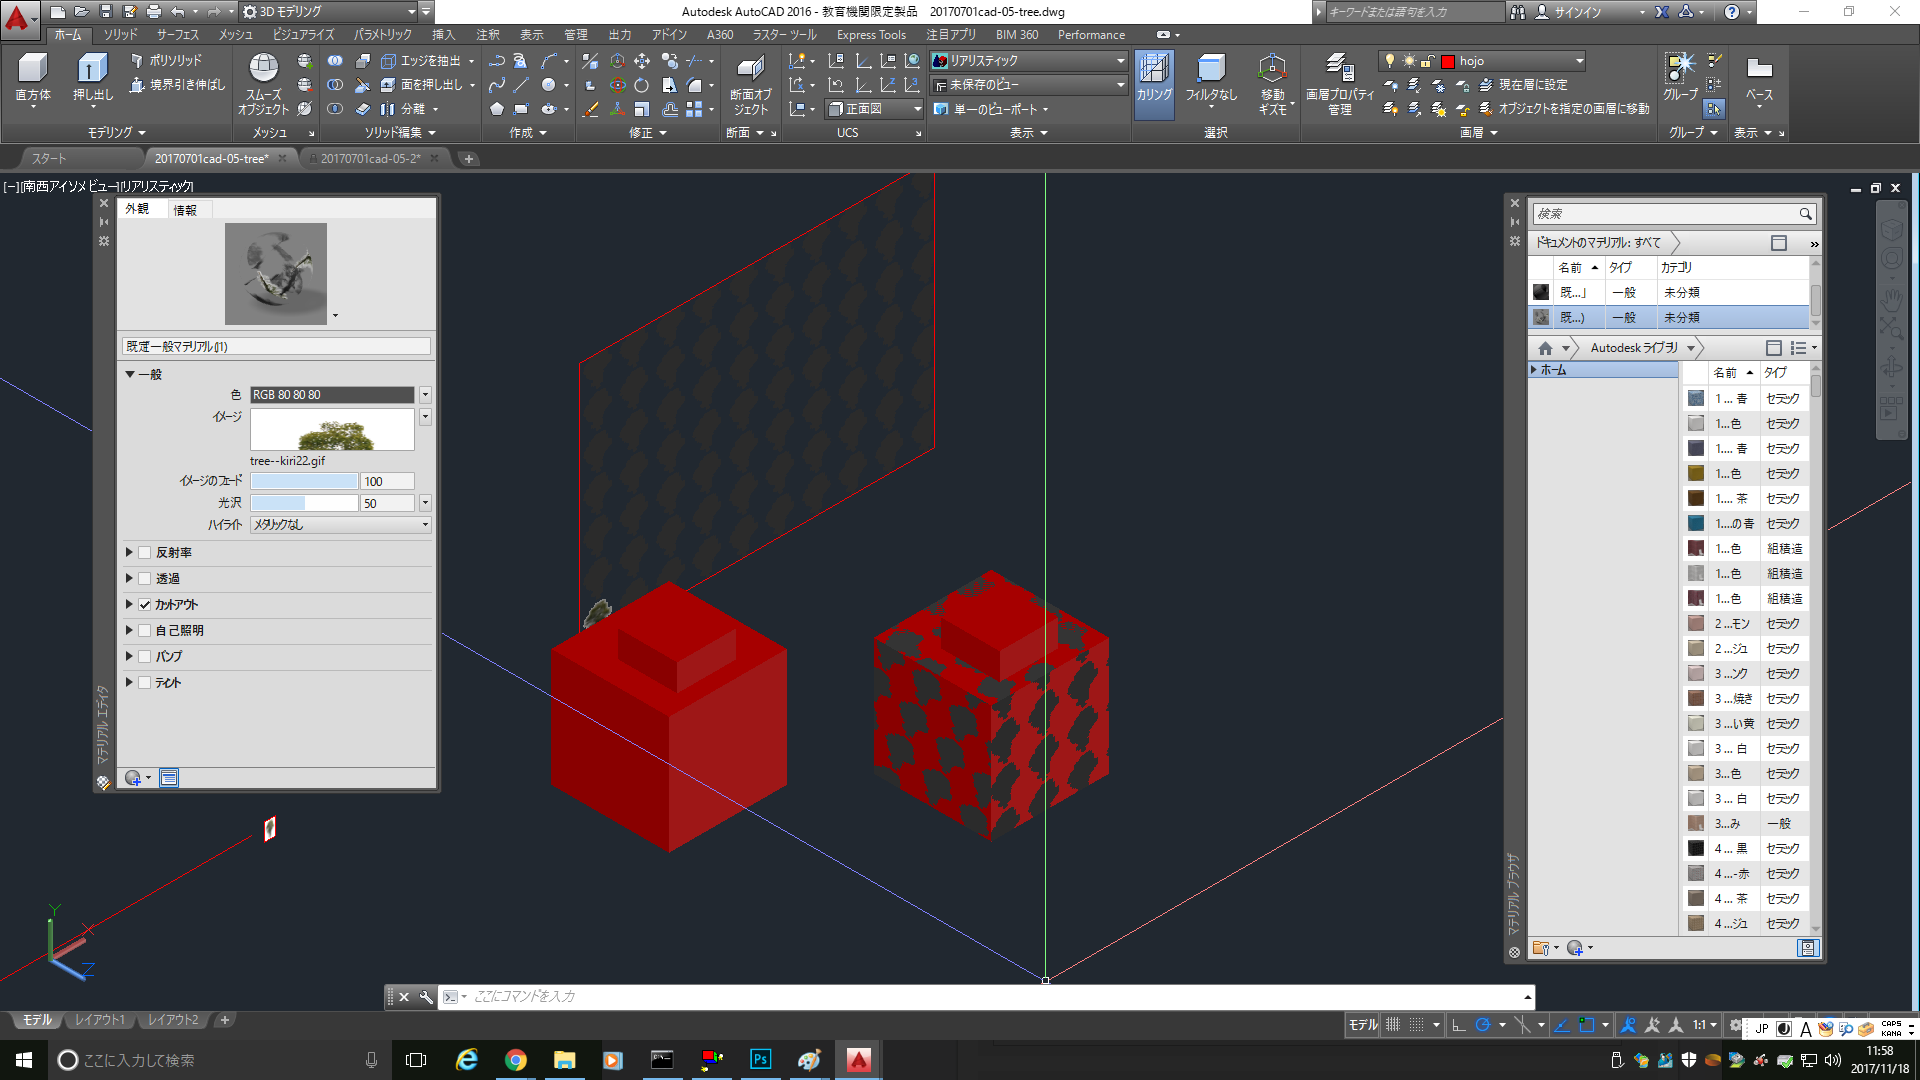Screen dimensions: 1920x1080
Task: Enable the 自己照明 self-illumination checkbox
Action: [145, 631]
